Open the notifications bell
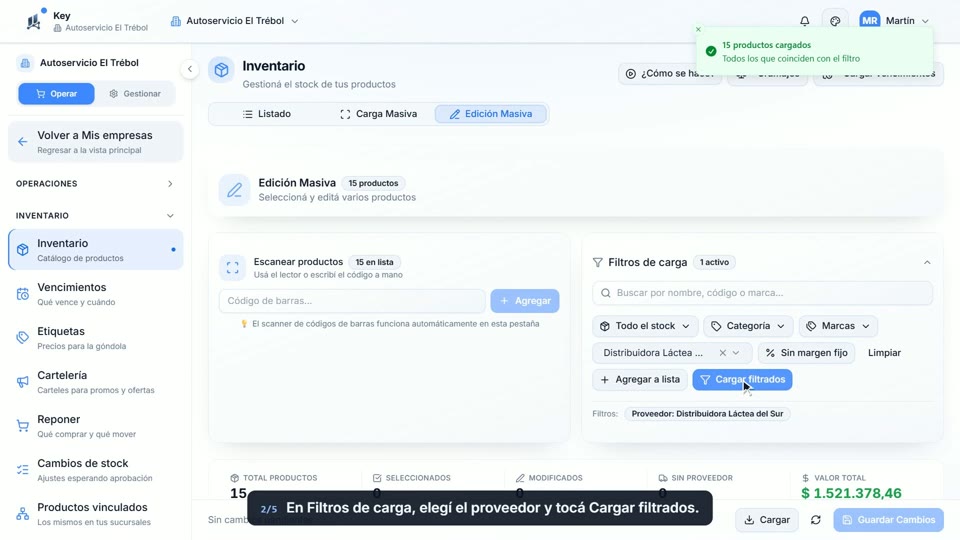 tap(804, 21)
